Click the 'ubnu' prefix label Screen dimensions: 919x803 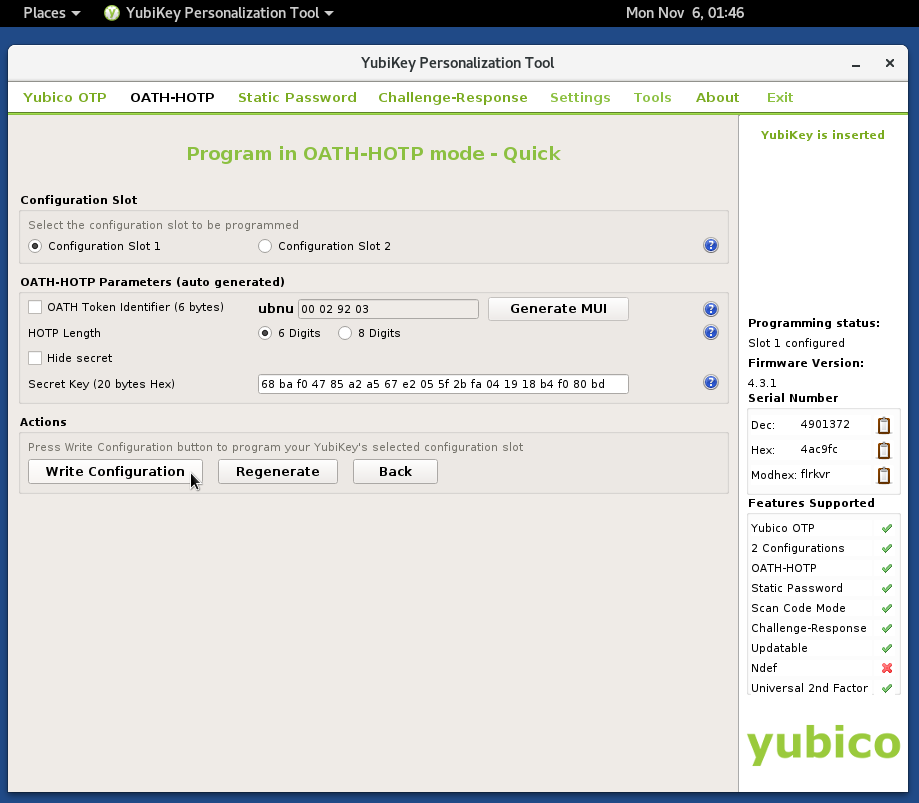(275, 309)
